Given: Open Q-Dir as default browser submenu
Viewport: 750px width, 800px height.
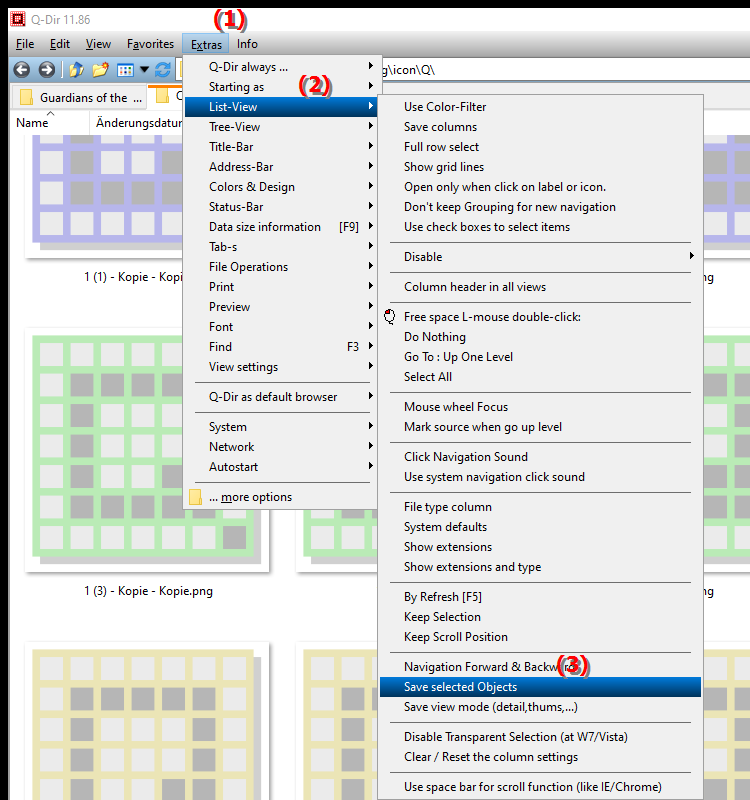Looking at the screenshot, I should pos(281,397).
